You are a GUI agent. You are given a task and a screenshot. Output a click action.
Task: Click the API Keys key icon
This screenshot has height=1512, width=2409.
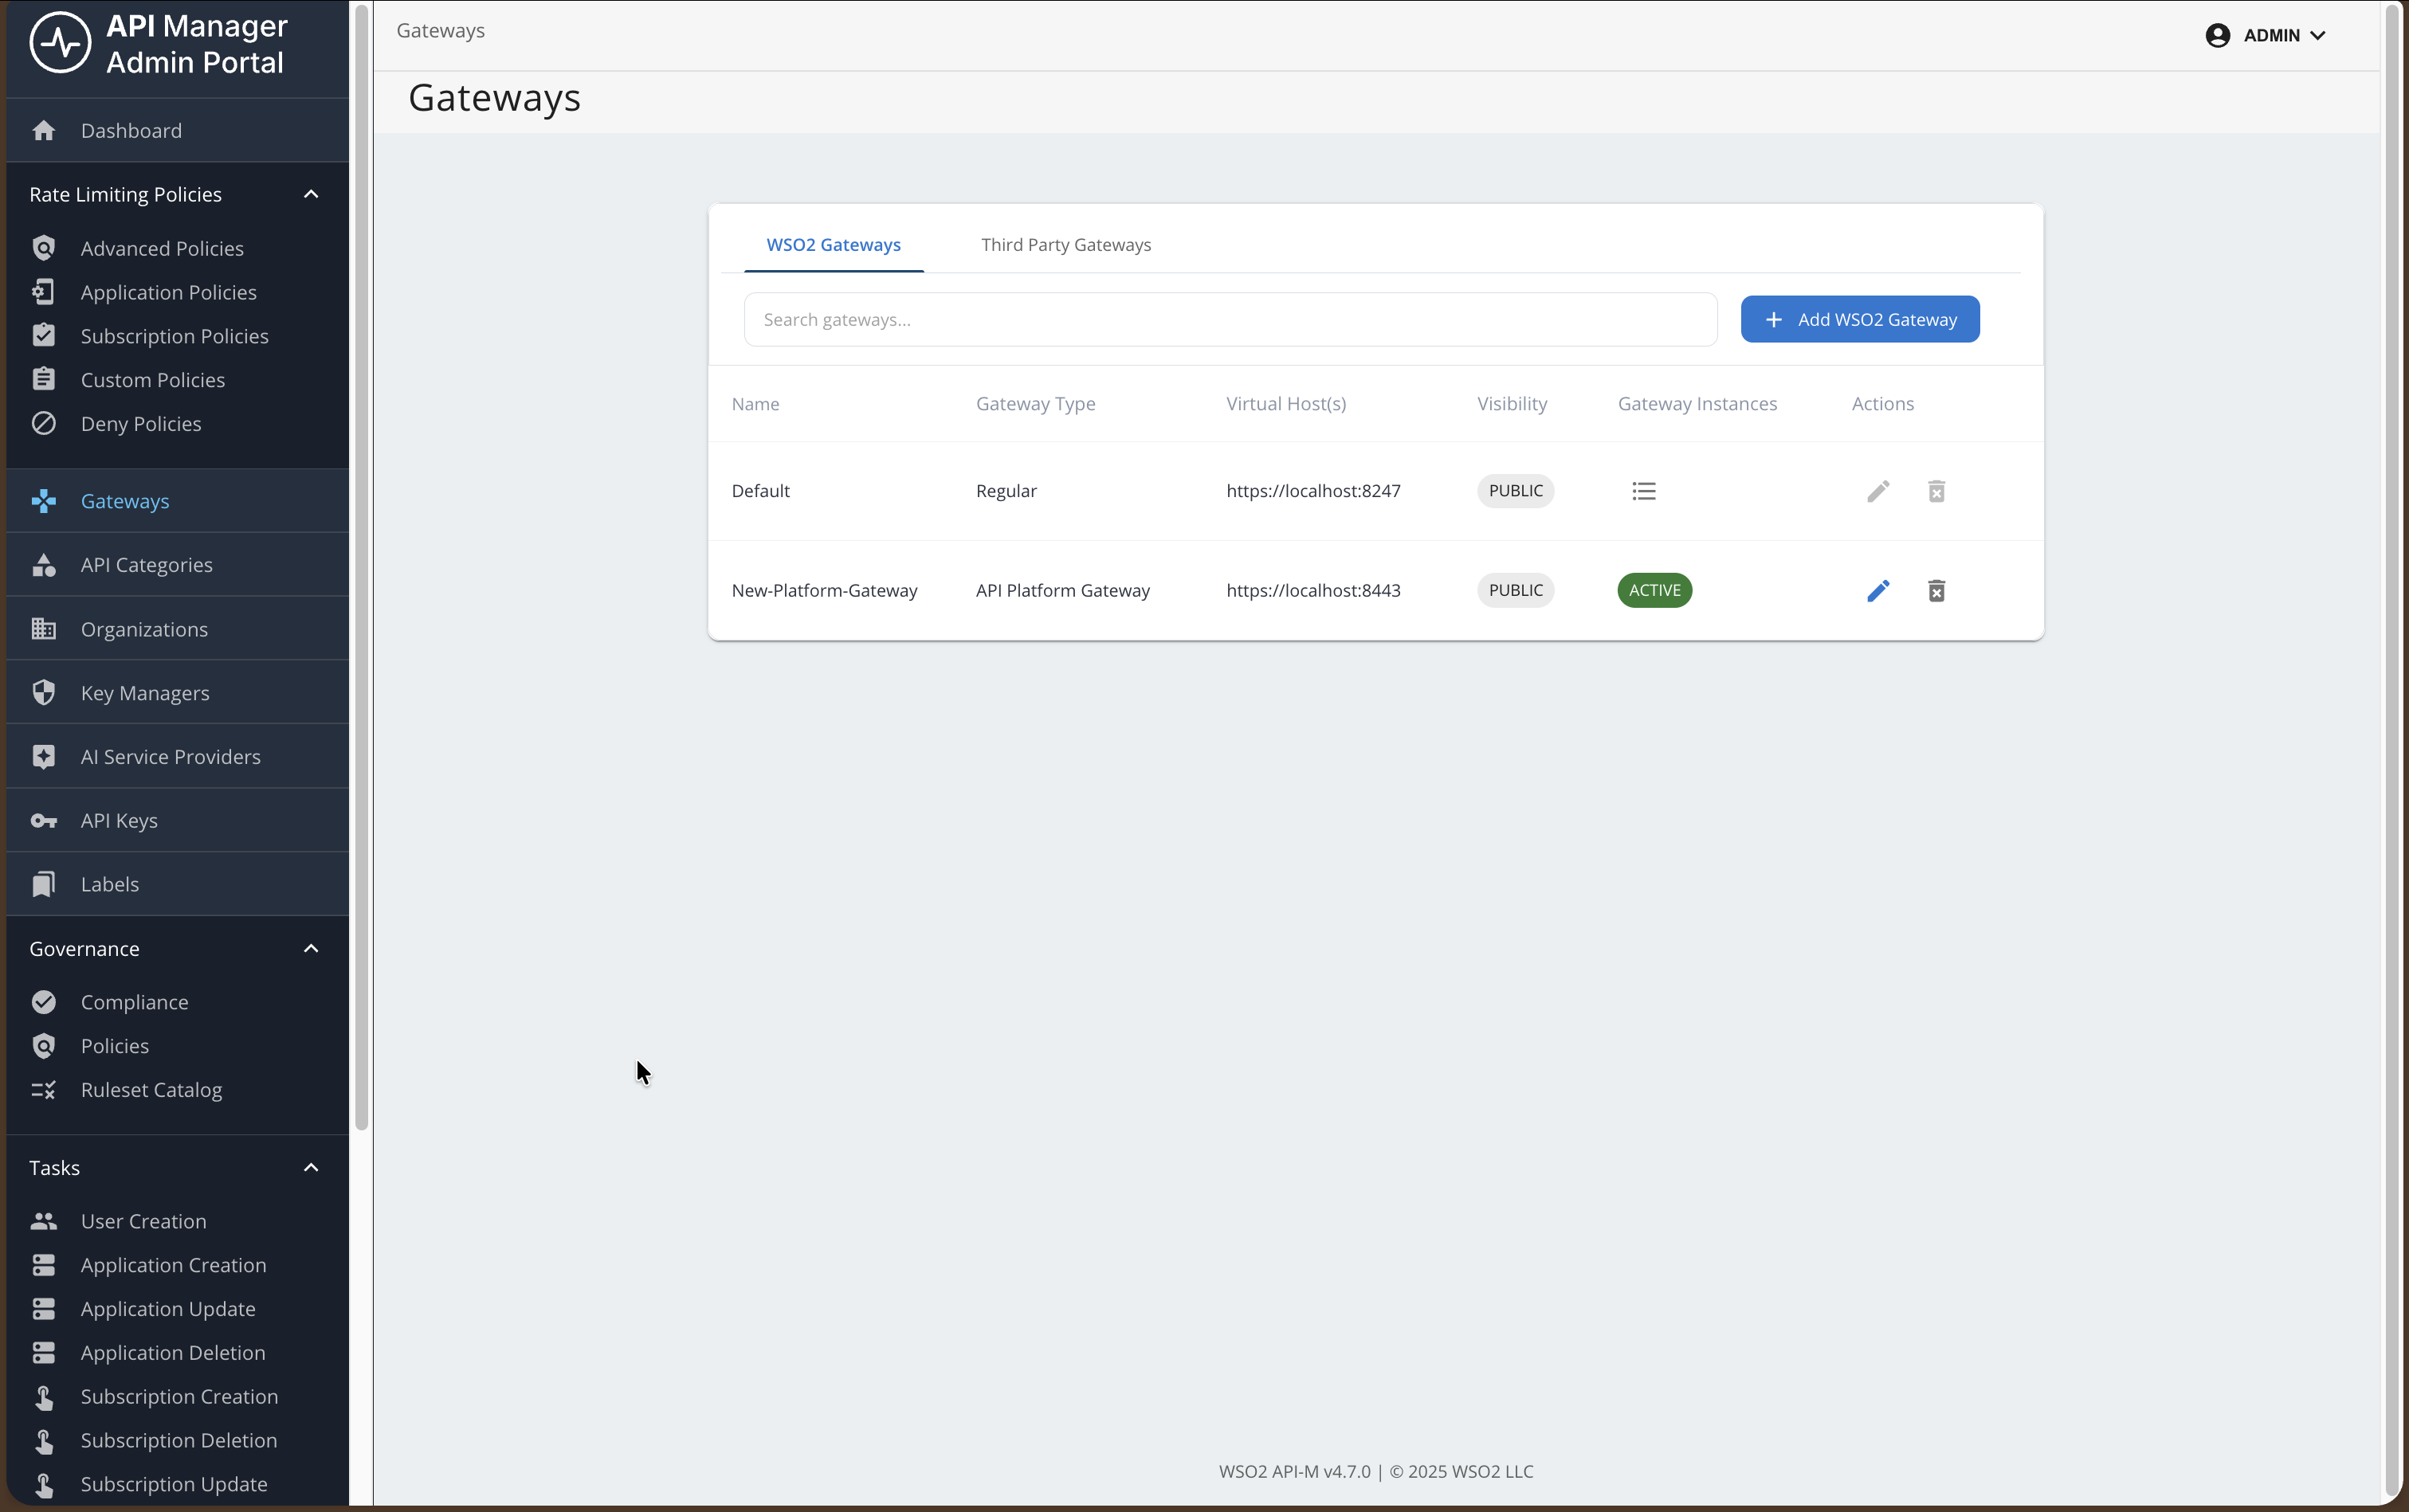[x=43, y=821]
